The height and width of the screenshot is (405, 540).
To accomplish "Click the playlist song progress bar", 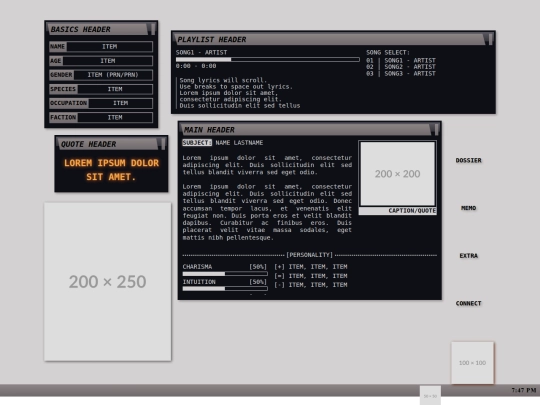I will pos(268,60).
